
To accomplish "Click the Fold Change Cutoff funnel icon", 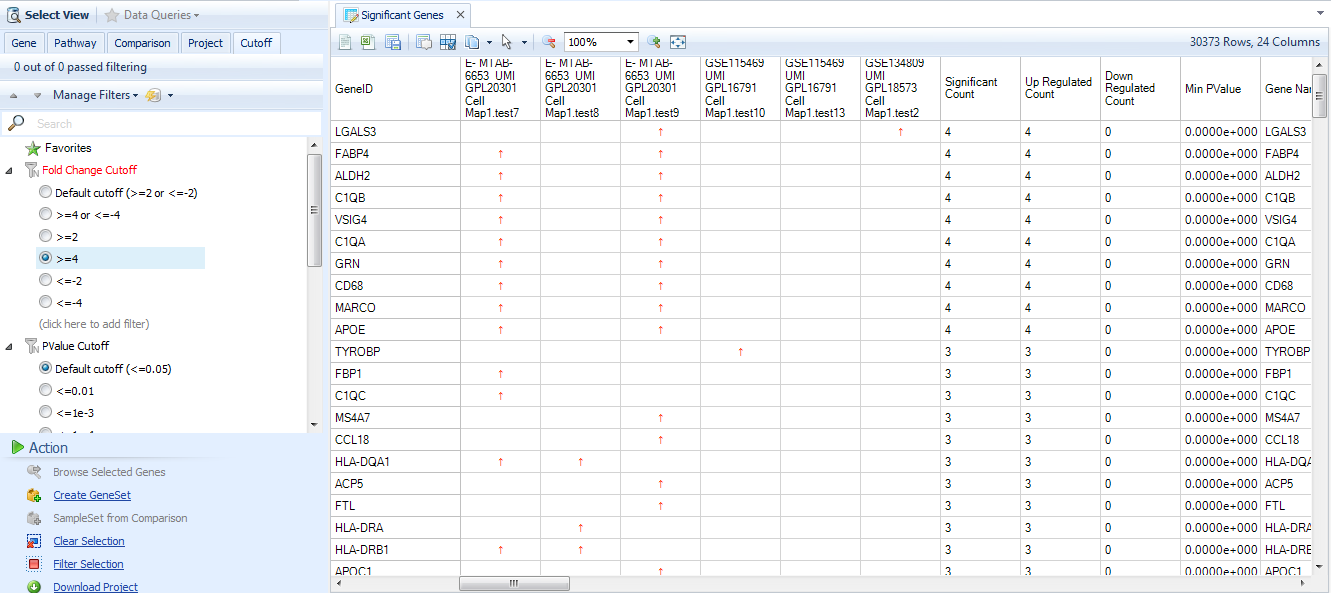I will tap(32, 170).
